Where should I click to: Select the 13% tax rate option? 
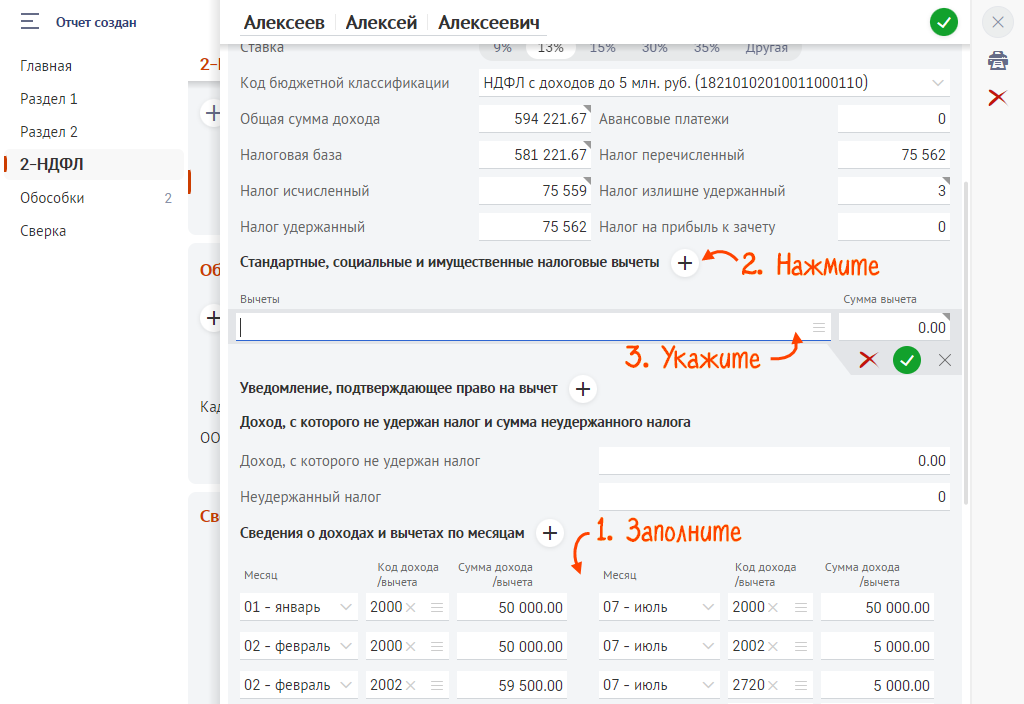550,47
